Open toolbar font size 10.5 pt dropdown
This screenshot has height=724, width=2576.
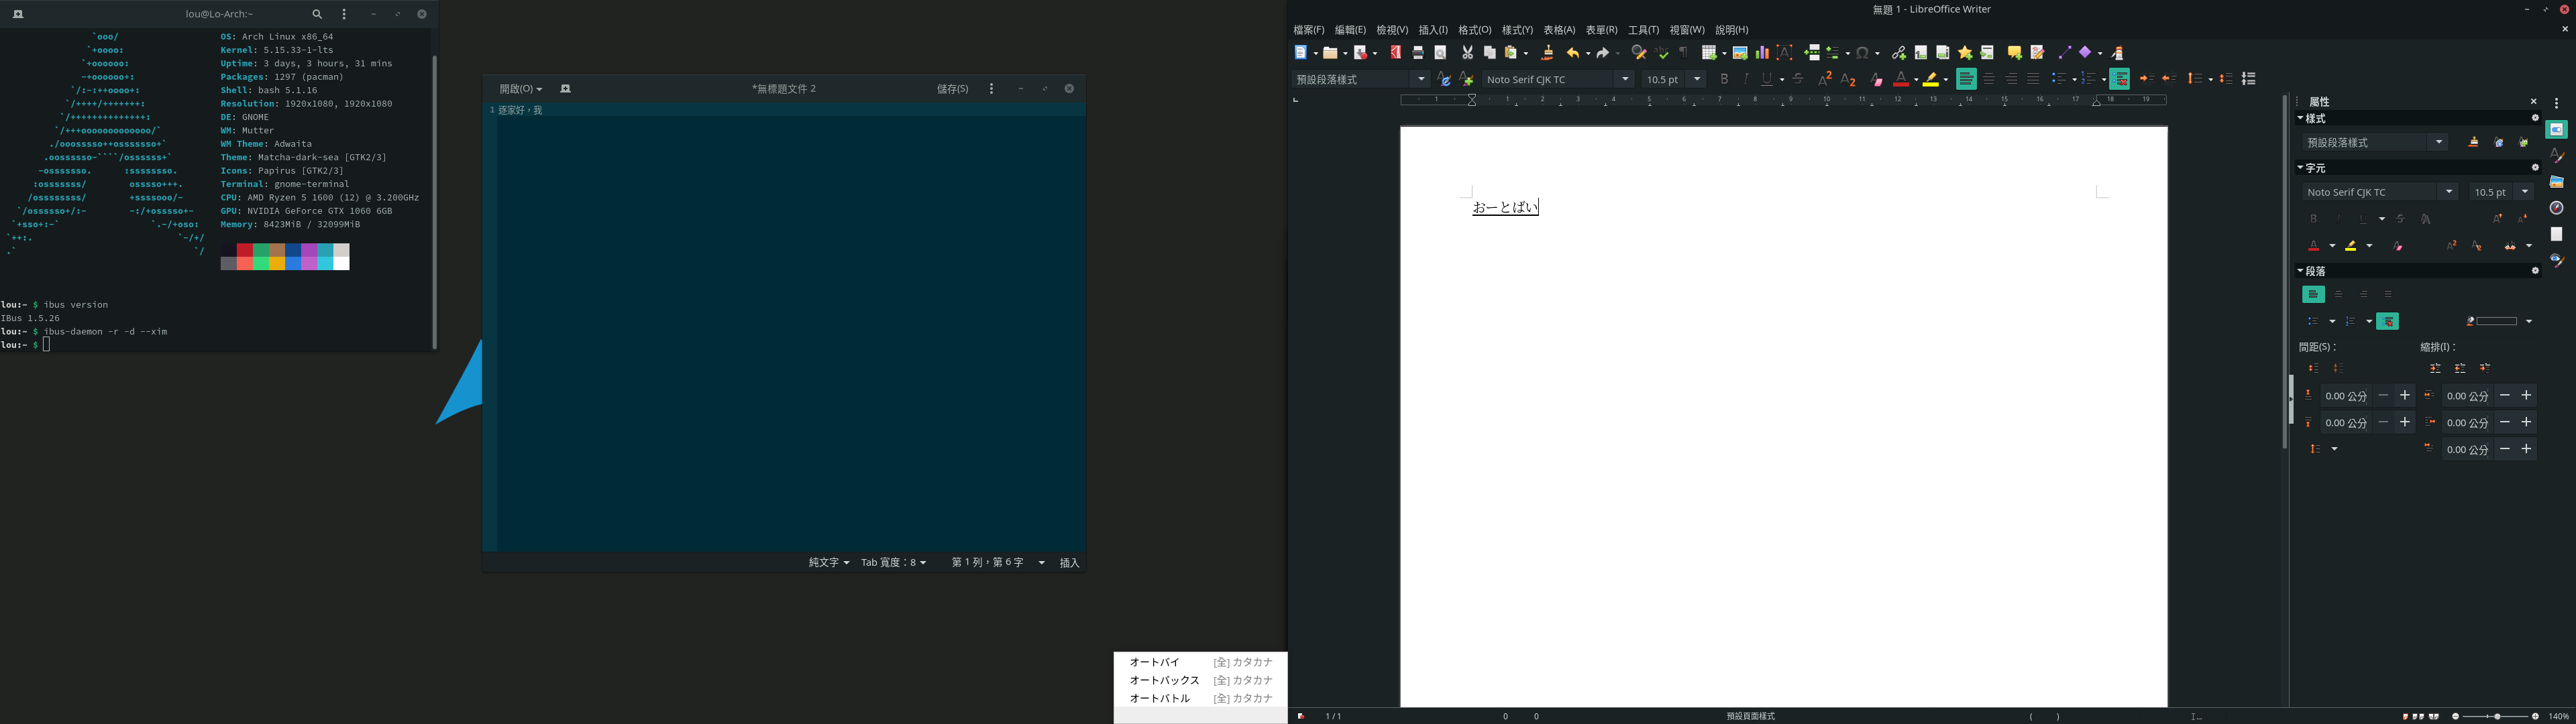[x=1697, y=79]
